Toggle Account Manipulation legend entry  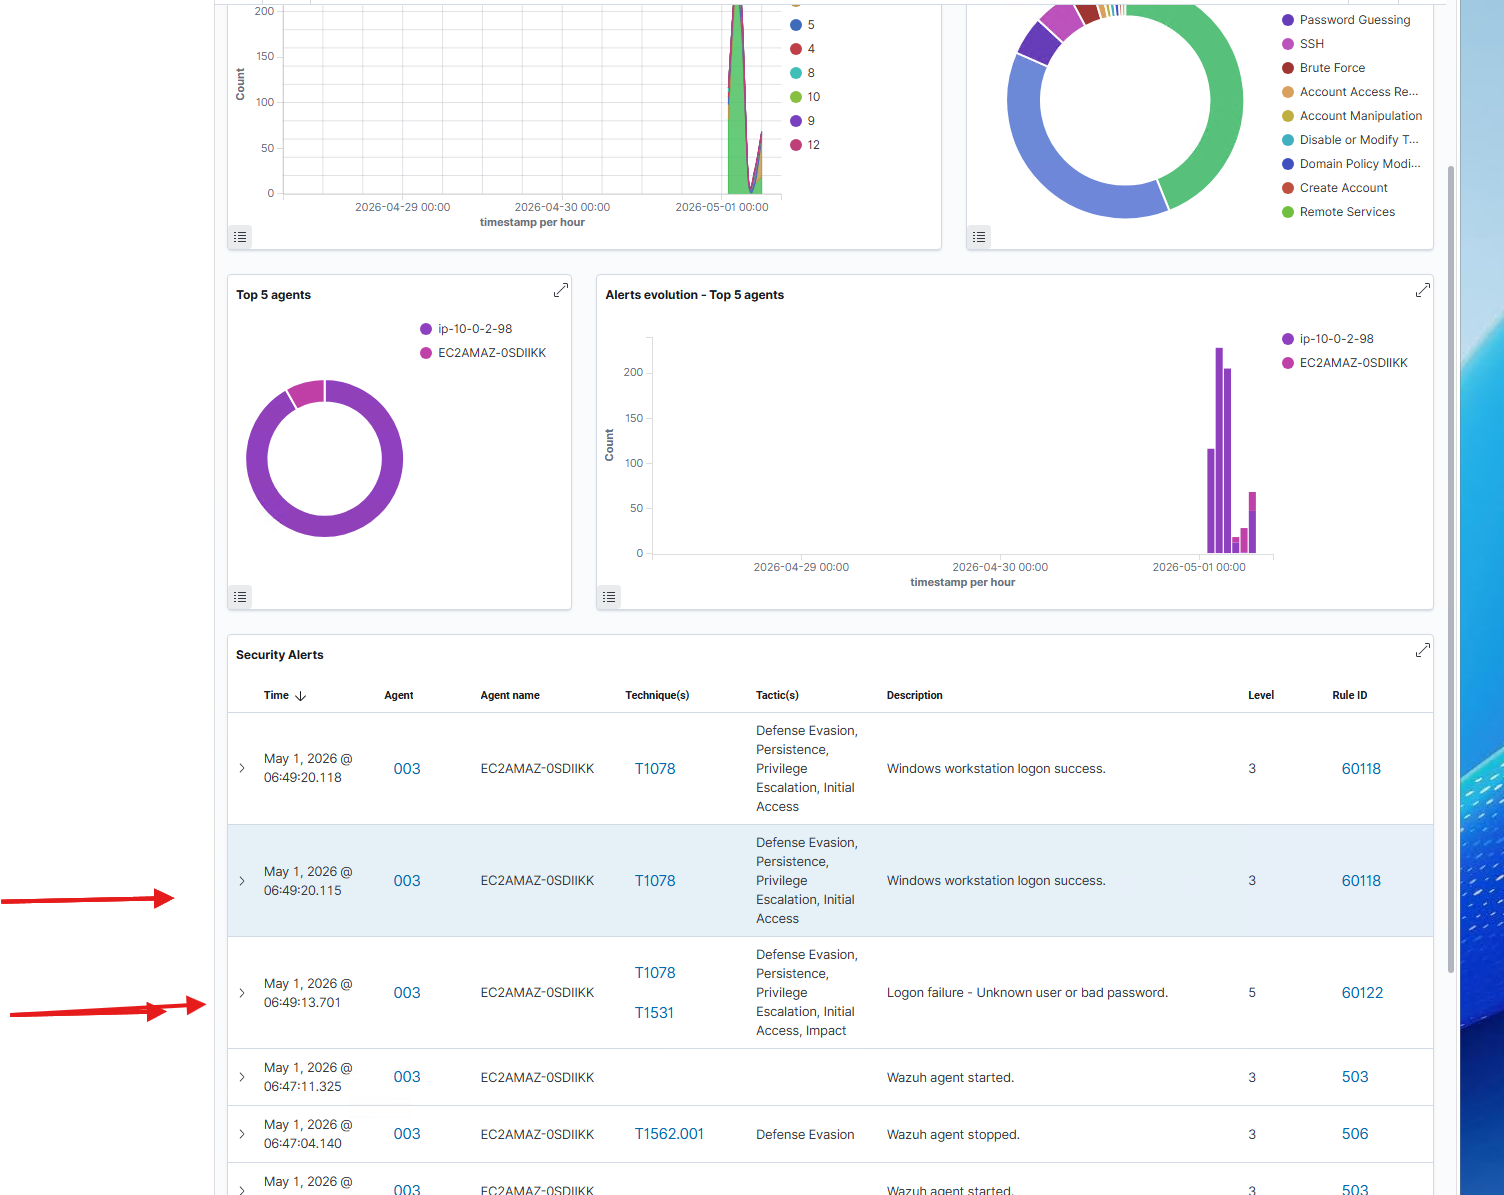coord(1352,116)
